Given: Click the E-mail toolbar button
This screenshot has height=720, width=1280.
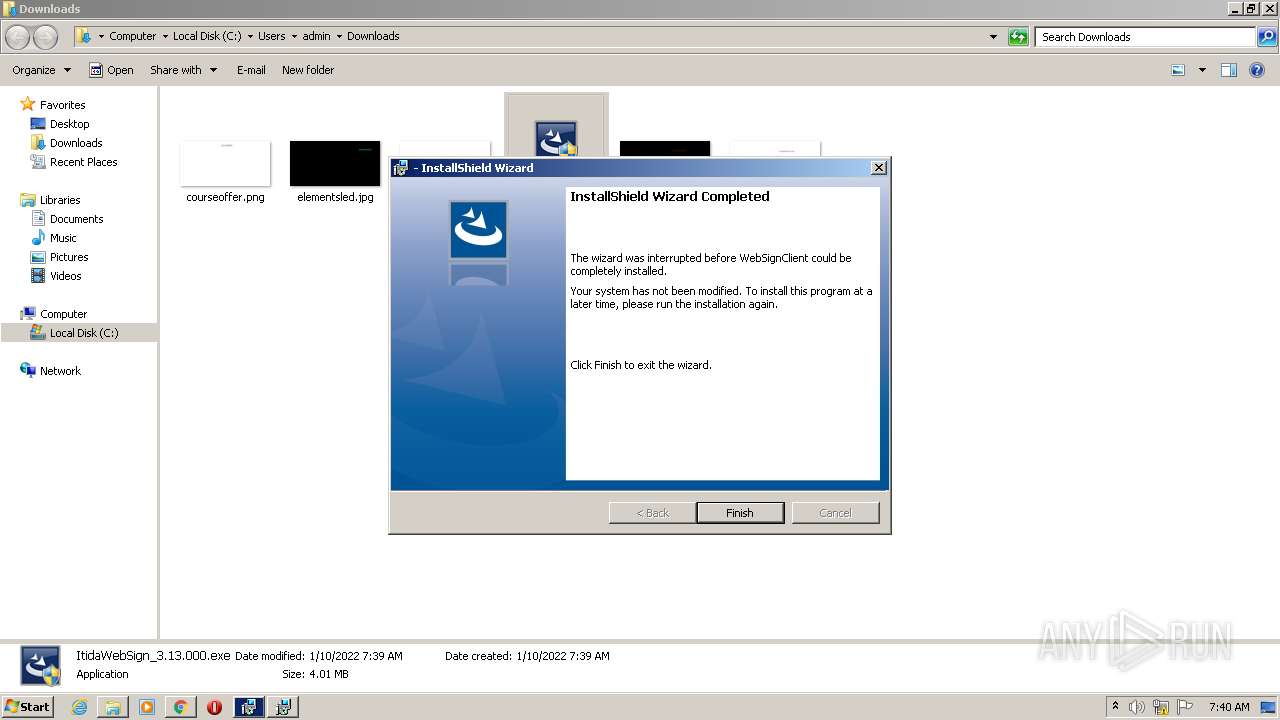Looking at the screenshot, I should tap(251, 70).
